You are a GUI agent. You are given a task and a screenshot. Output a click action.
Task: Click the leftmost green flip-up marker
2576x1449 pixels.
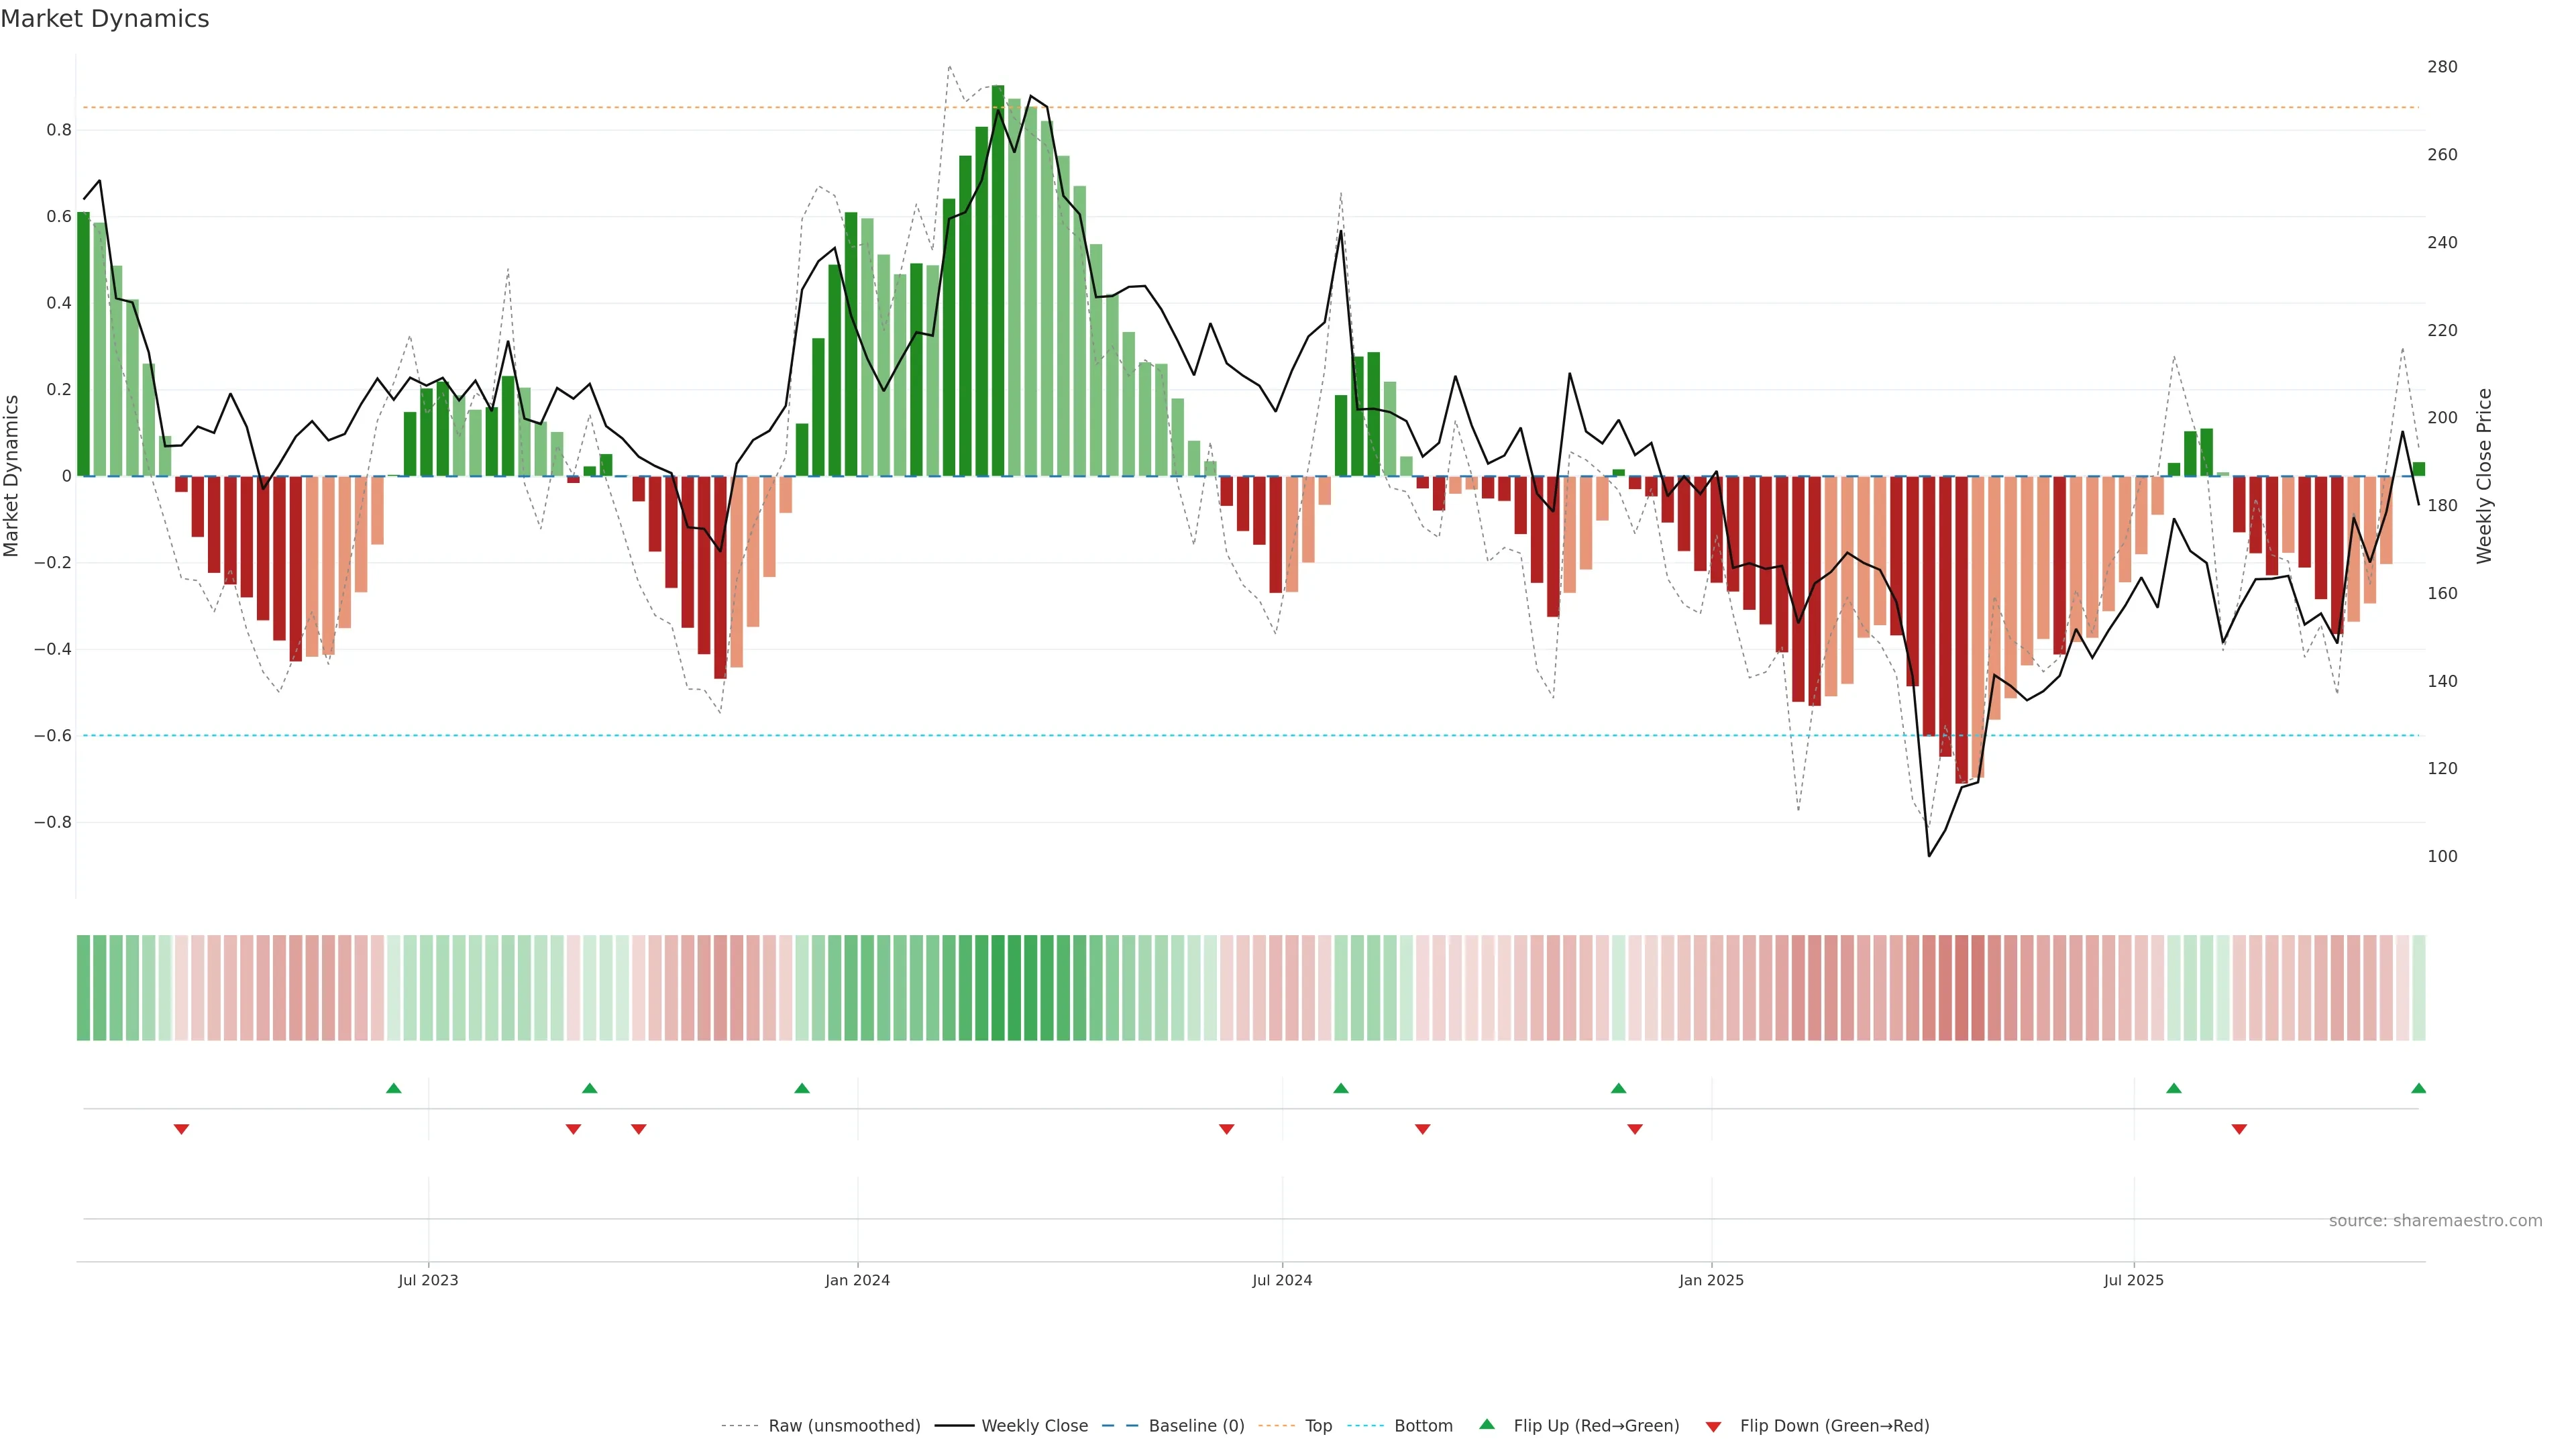394,1088
